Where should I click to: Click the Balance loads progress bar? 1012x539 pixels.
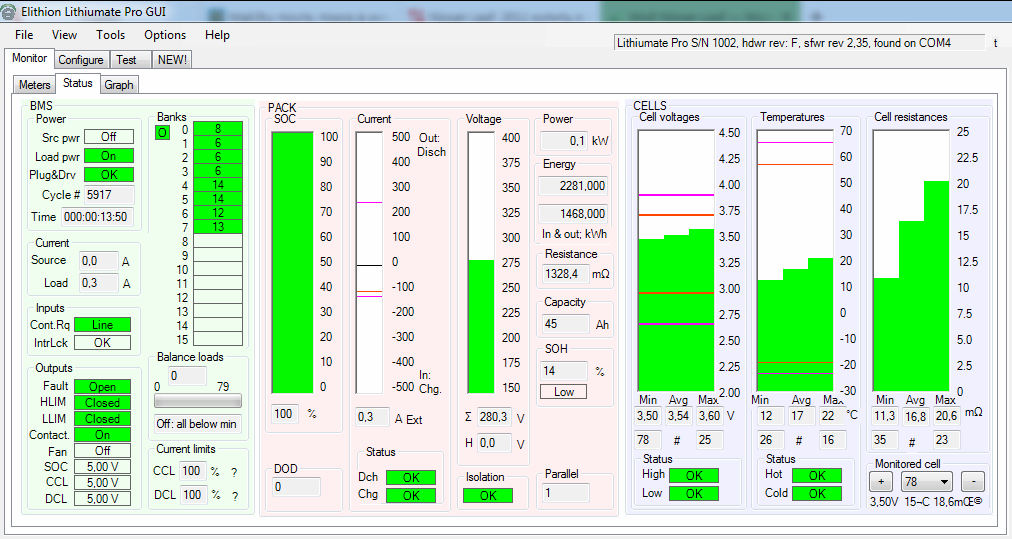197,401
